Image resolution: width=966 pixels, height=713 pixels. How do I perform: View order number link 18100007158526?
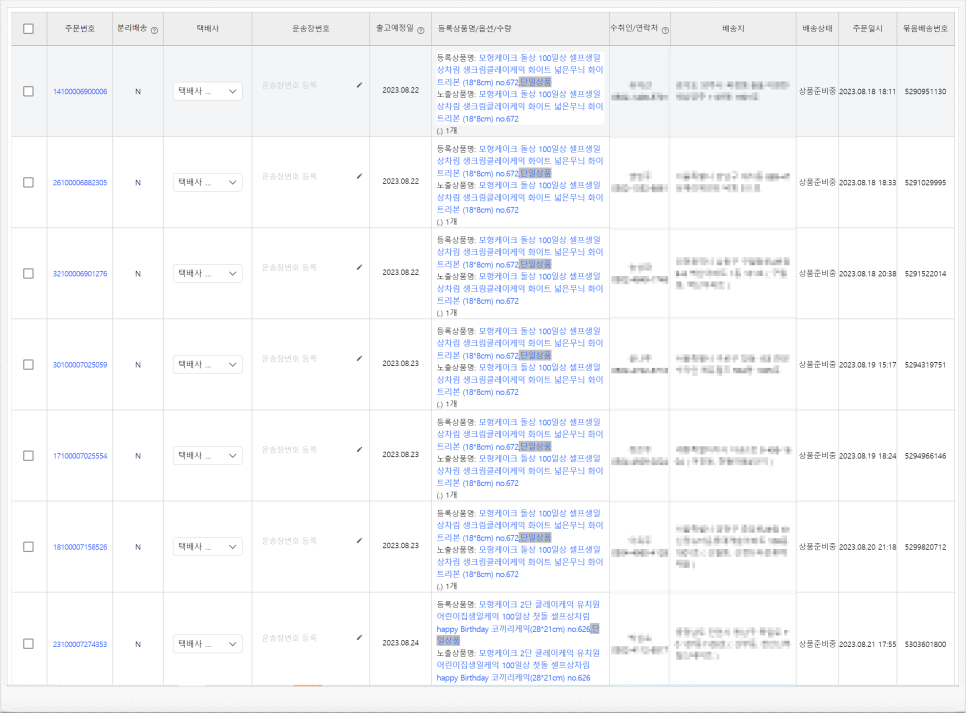coord(80,548)
